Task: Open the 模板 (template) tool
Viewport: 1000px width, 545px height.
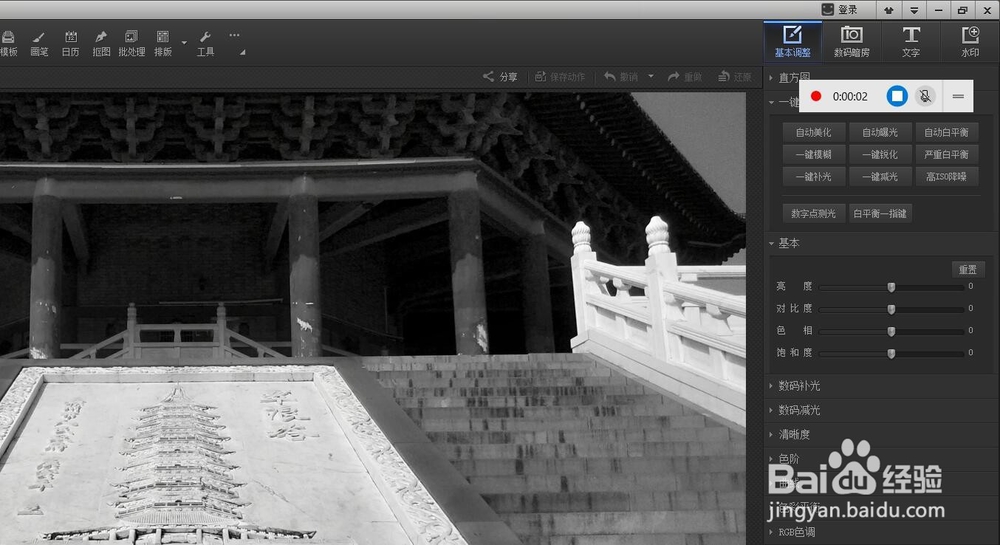Action: [x=8, y=44]
